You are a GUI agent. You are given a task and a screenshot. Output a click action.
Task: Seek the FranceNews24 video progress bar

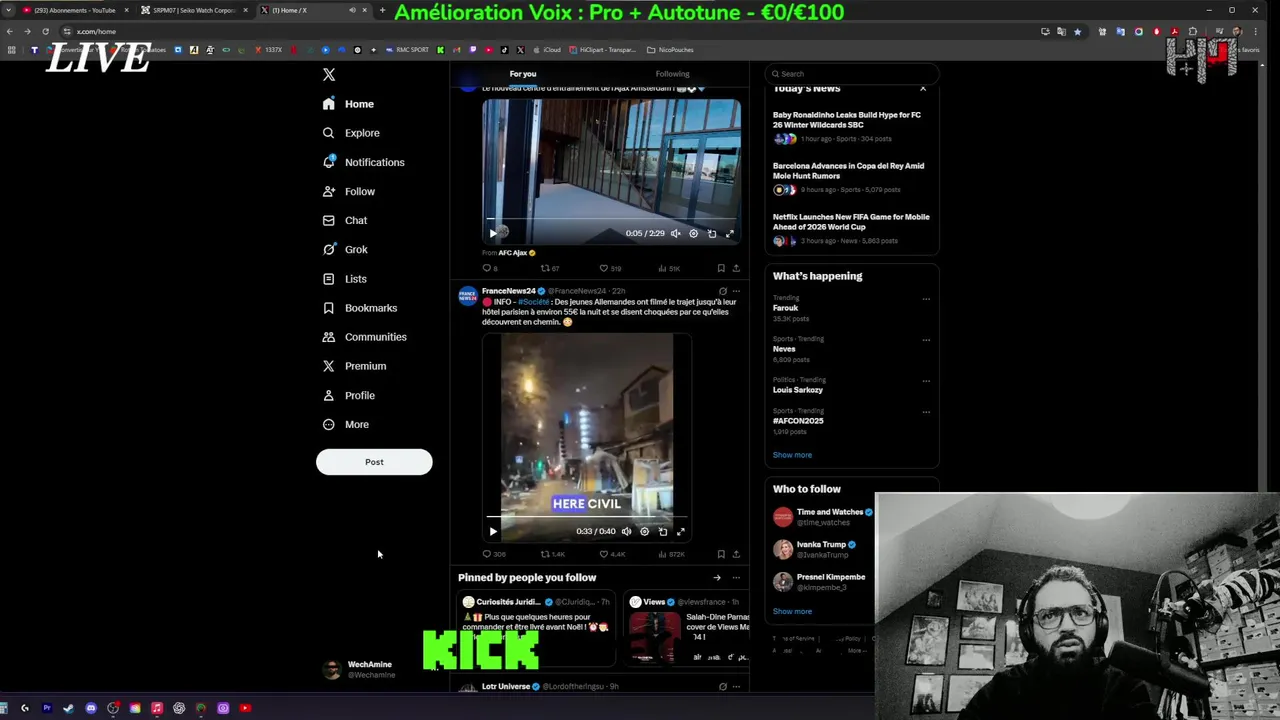click(587, 517)
